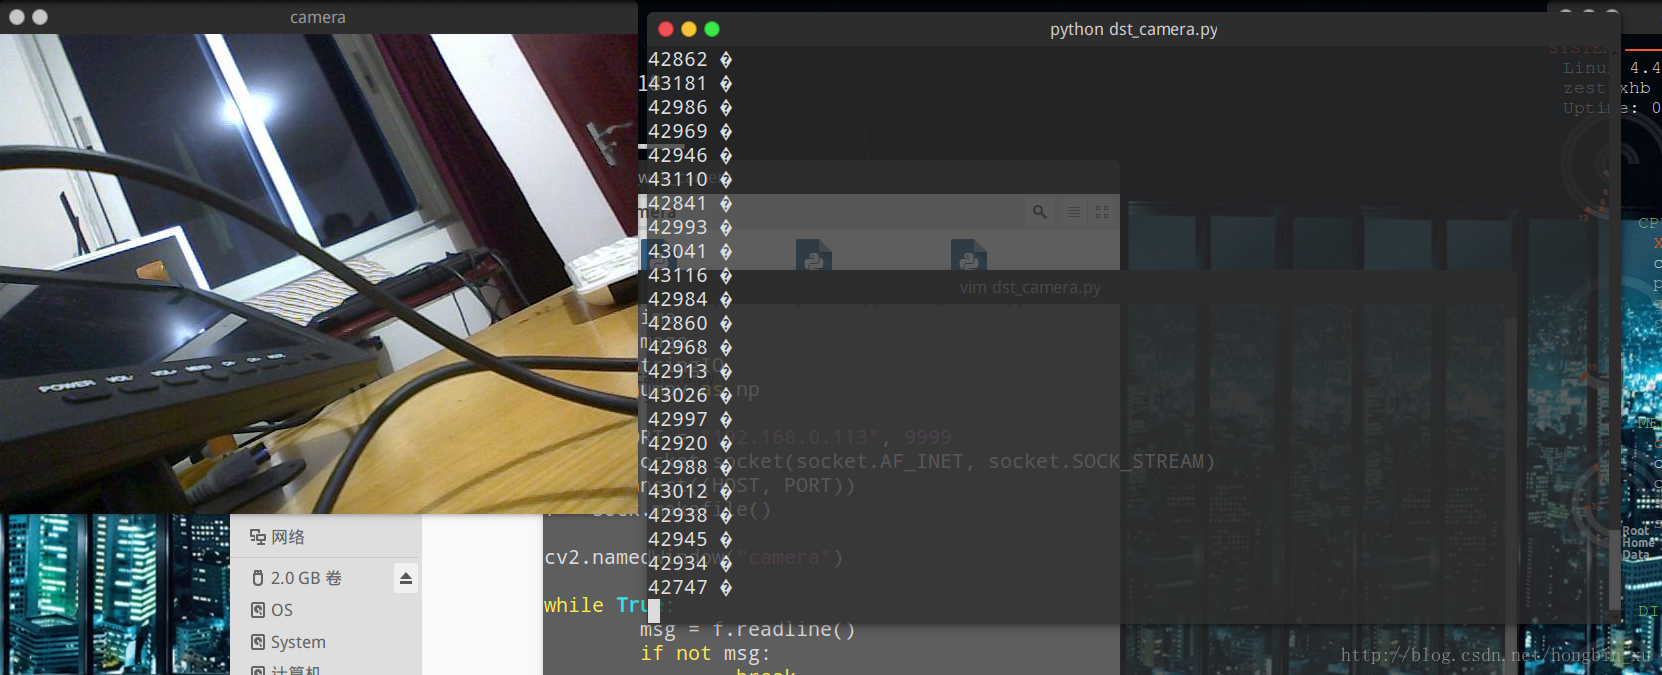Click the terminal cursor block at bottom
The width and height of the screenshot is (1662, 675).
(654, 610)
